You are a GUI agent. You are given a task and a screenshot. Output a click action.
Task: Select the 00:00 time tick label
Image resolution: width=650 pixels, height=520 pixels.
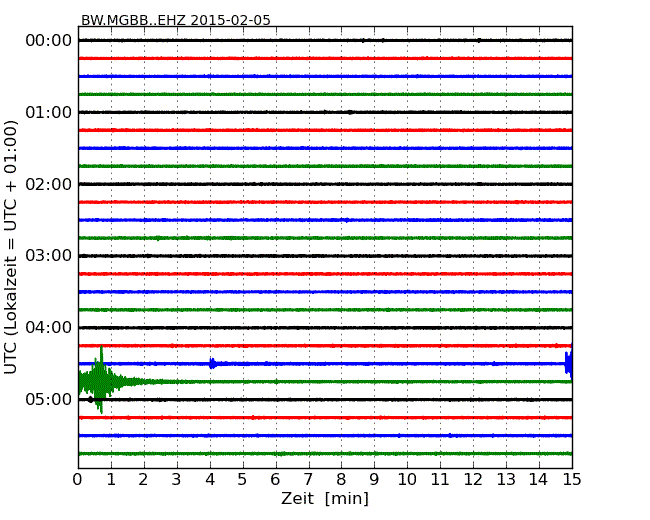coord(49,41)
